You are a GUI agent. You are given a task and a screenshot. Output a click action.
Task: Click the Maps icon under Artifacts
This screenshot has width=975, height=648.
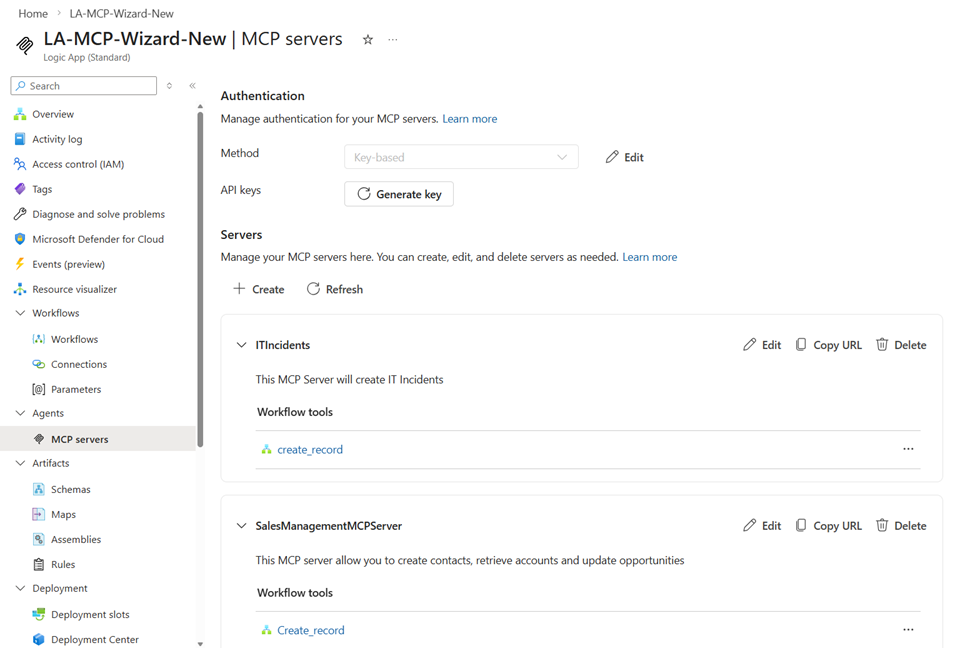[39, 514]
